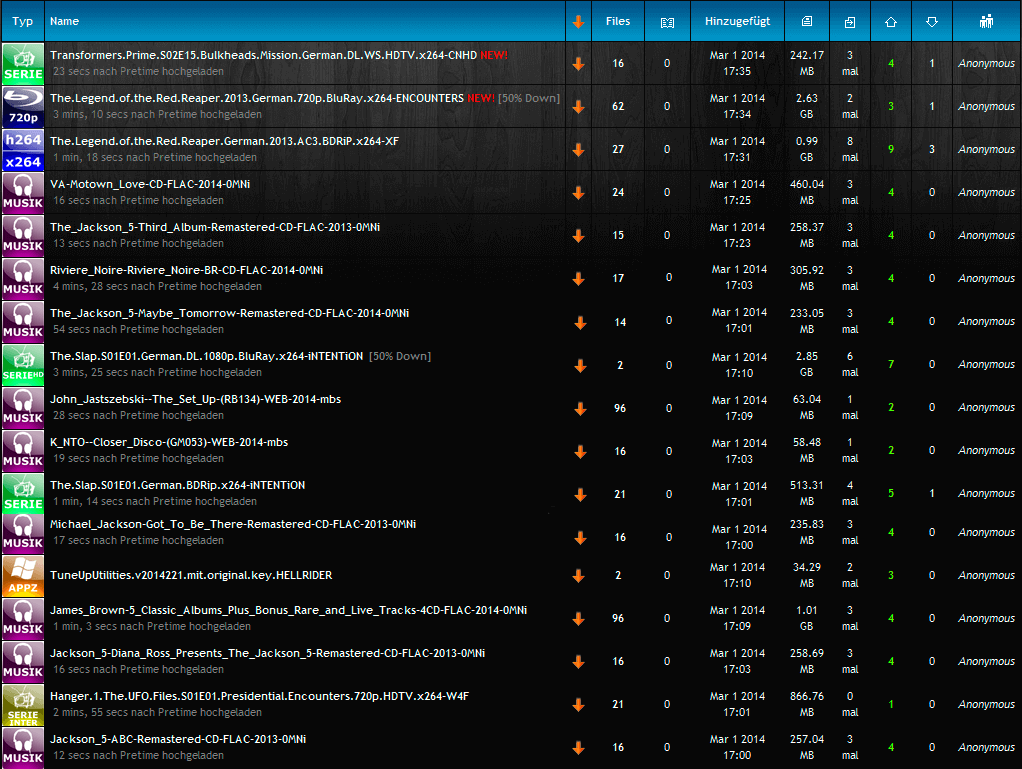This screenshot has width=1022, height=769.
Task: Open VA-Motown_Love-CD-FLAC-2014-OMNi details
Action: coord(150,184)
